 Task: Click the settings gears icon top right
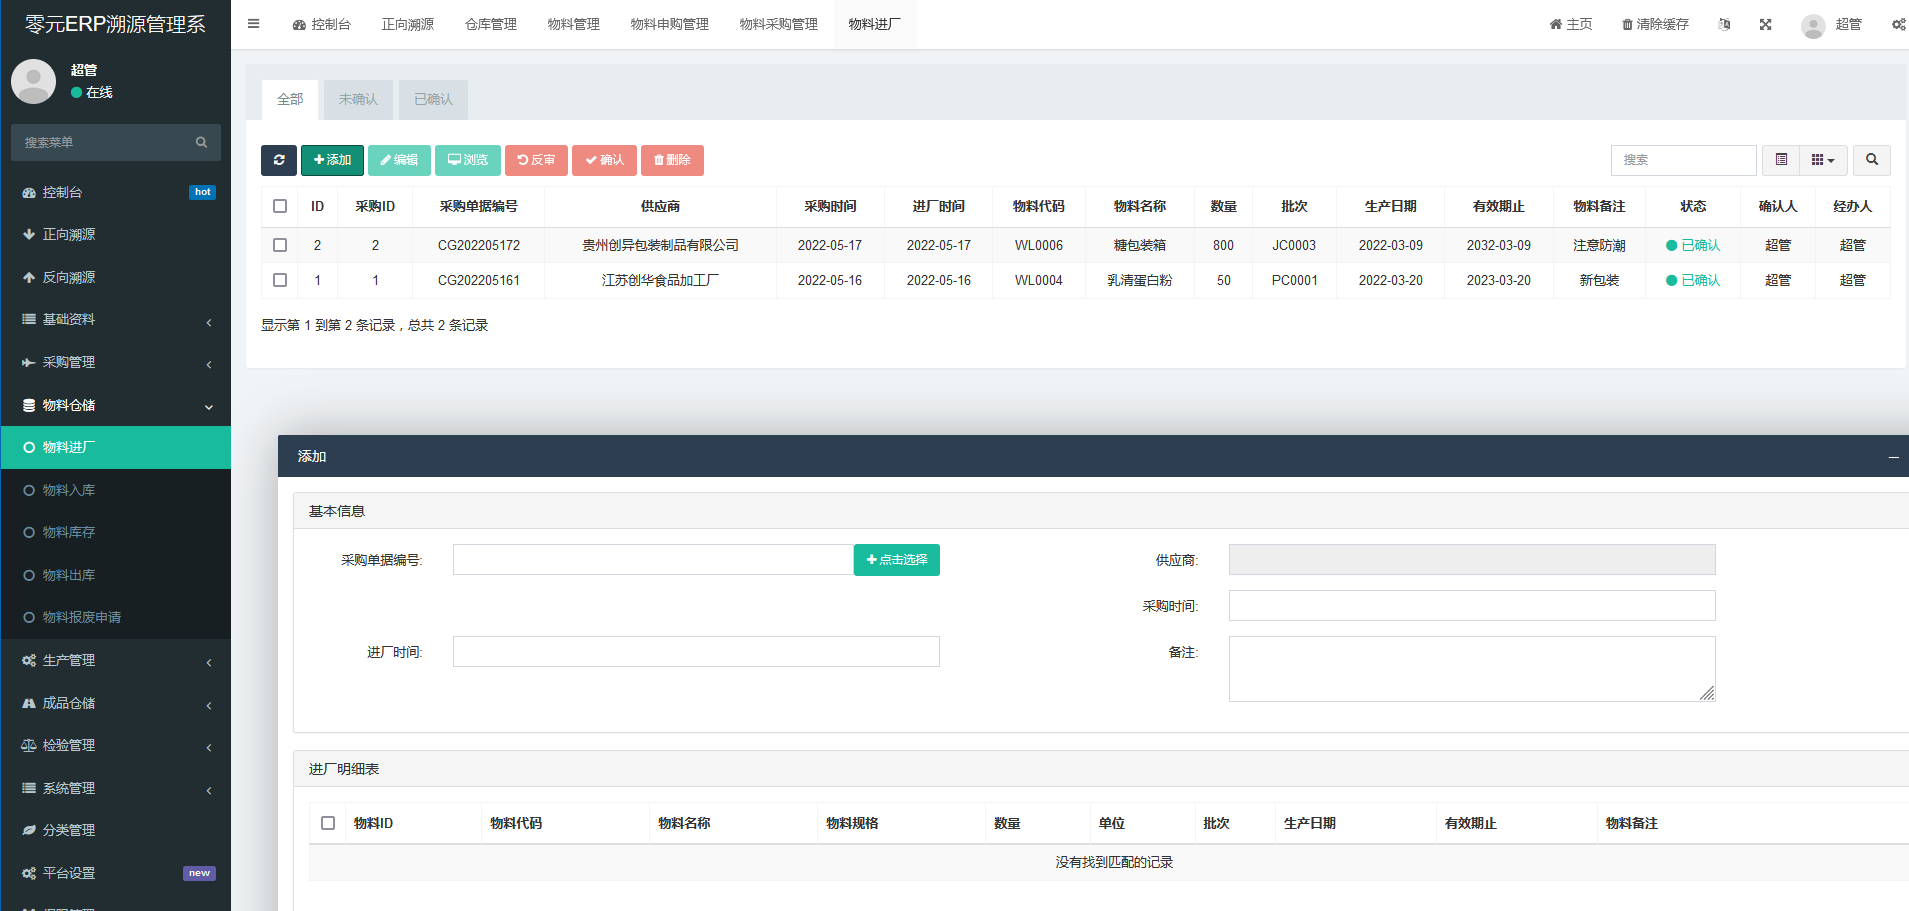coord(1897,24)
